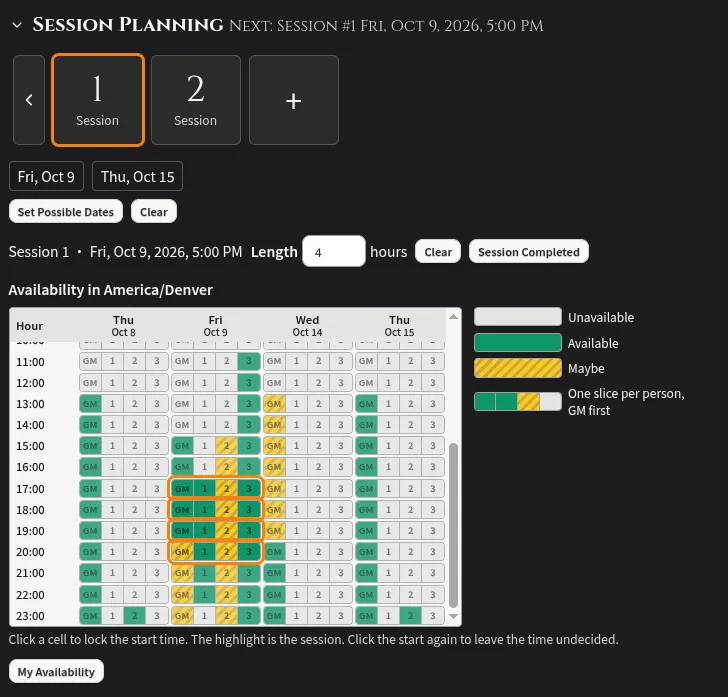Open Set Possible Dates
The width and height of the screenshot is (728, 697).
pyautogui.click(x=66, y=212)
